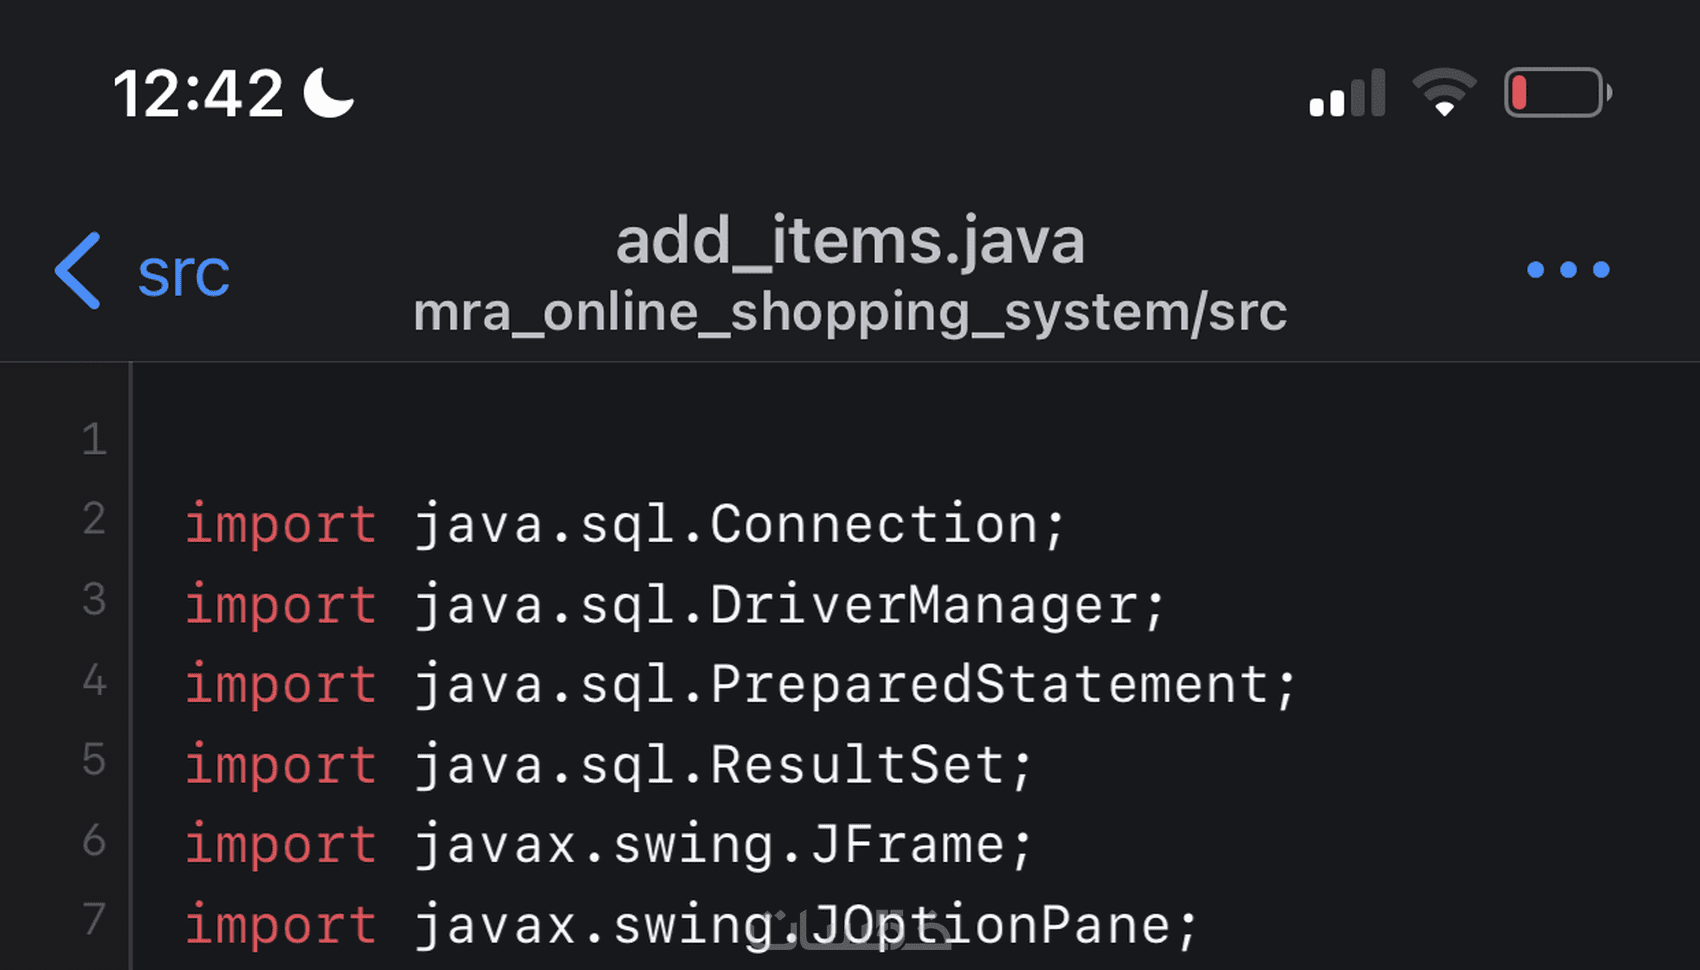
Task: Tap the mra_online_shopping_system/src path subtitle
Action: click(x=850, y=312)
